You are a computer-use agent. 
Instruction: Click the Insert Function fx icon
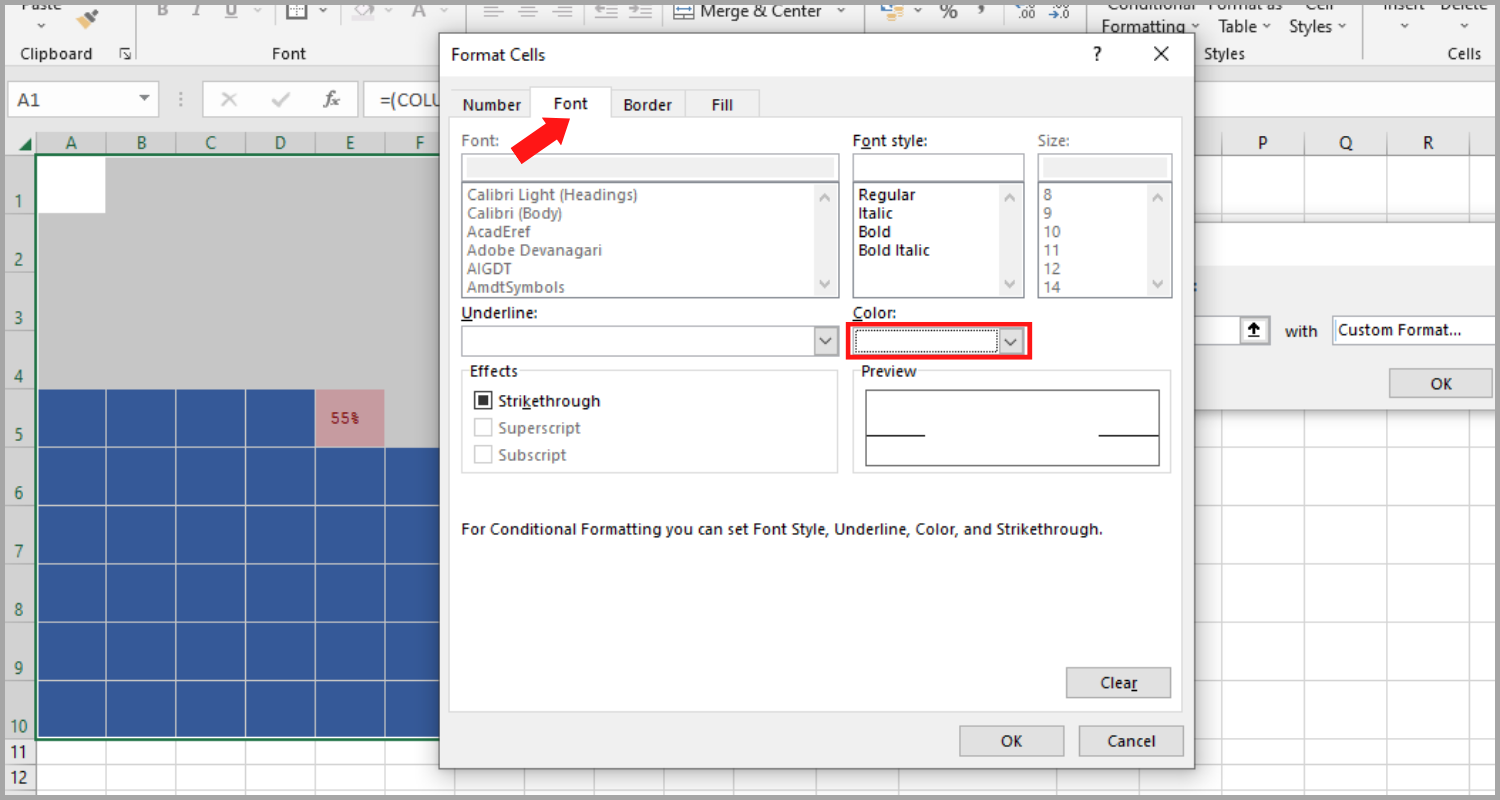tap(332, 100)
